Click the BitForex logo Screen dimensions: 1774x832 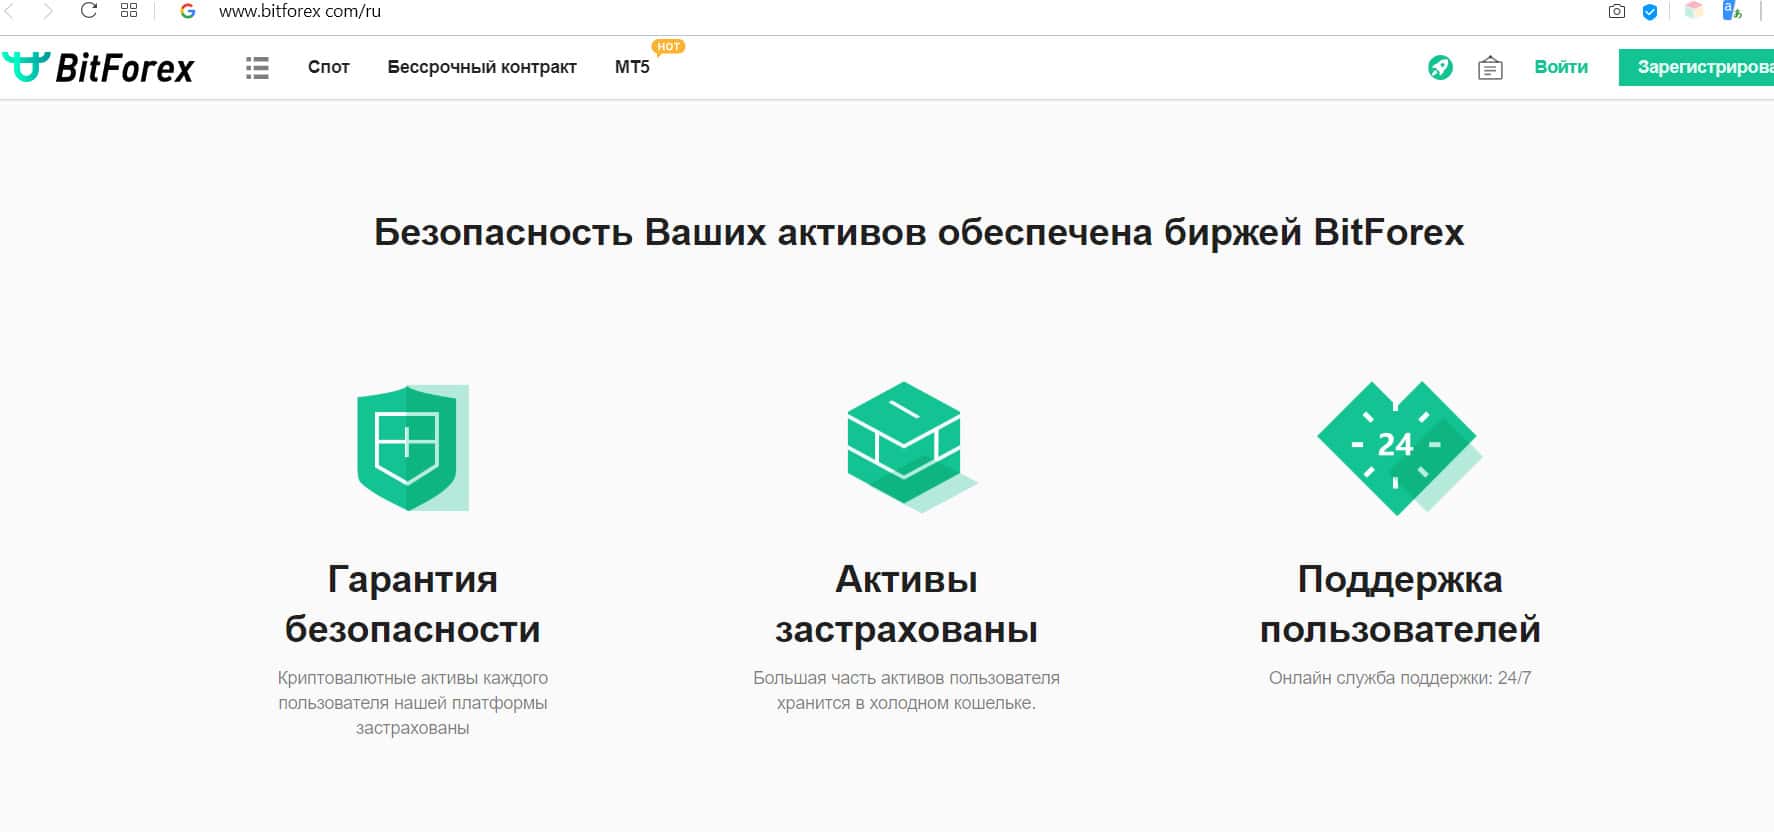(x=98, y=67)
